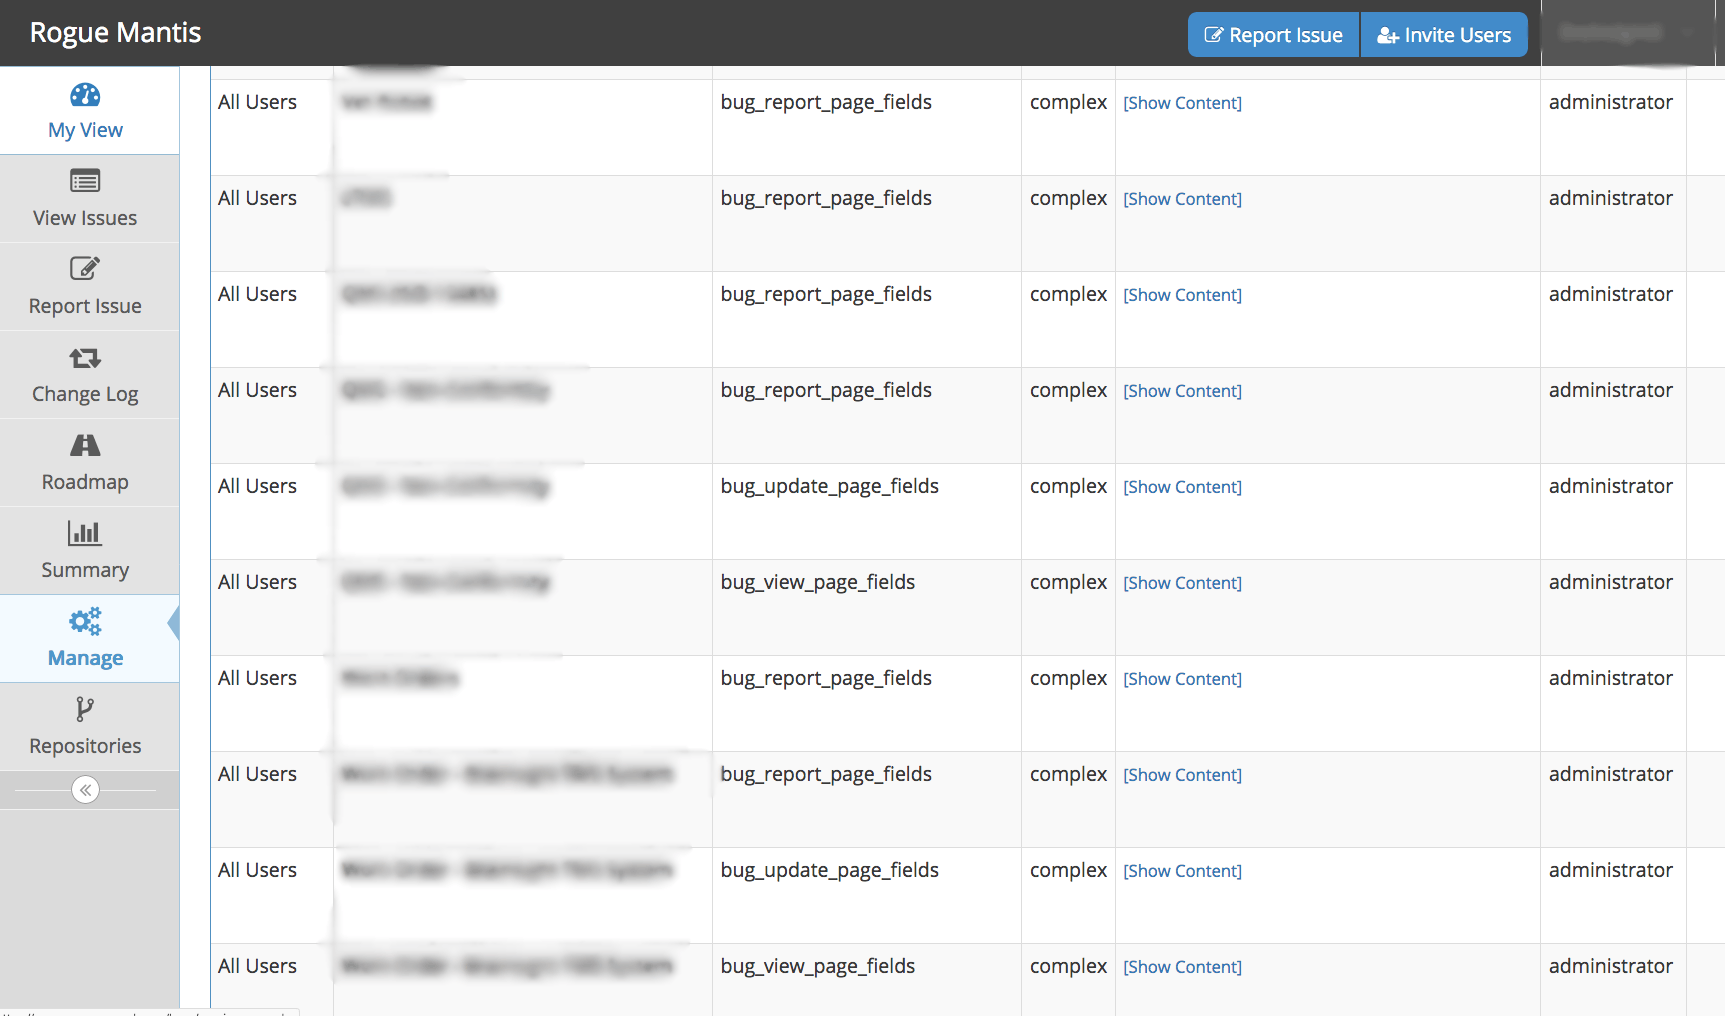Viewport: 1725px width, 1016px height.
Task: Show content for first bug_report_page_fields row
Action: pos(1182,103)
